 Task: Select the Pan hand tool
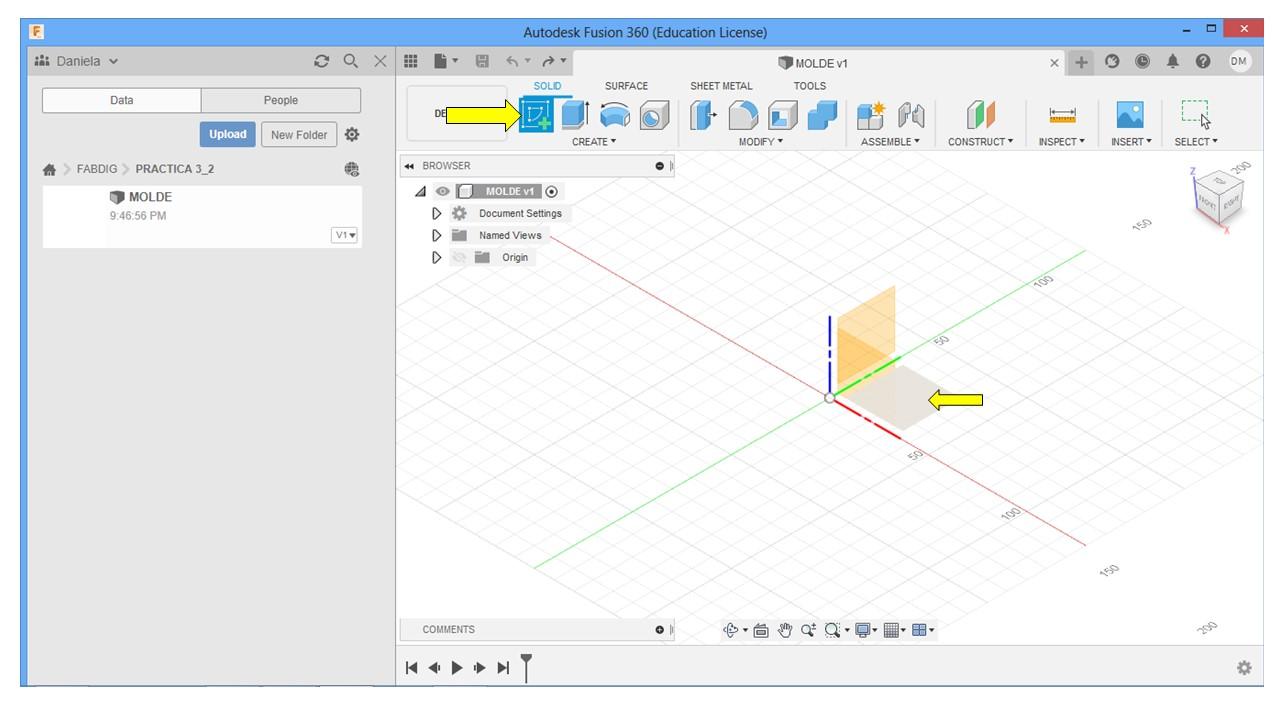coord(785,630)
